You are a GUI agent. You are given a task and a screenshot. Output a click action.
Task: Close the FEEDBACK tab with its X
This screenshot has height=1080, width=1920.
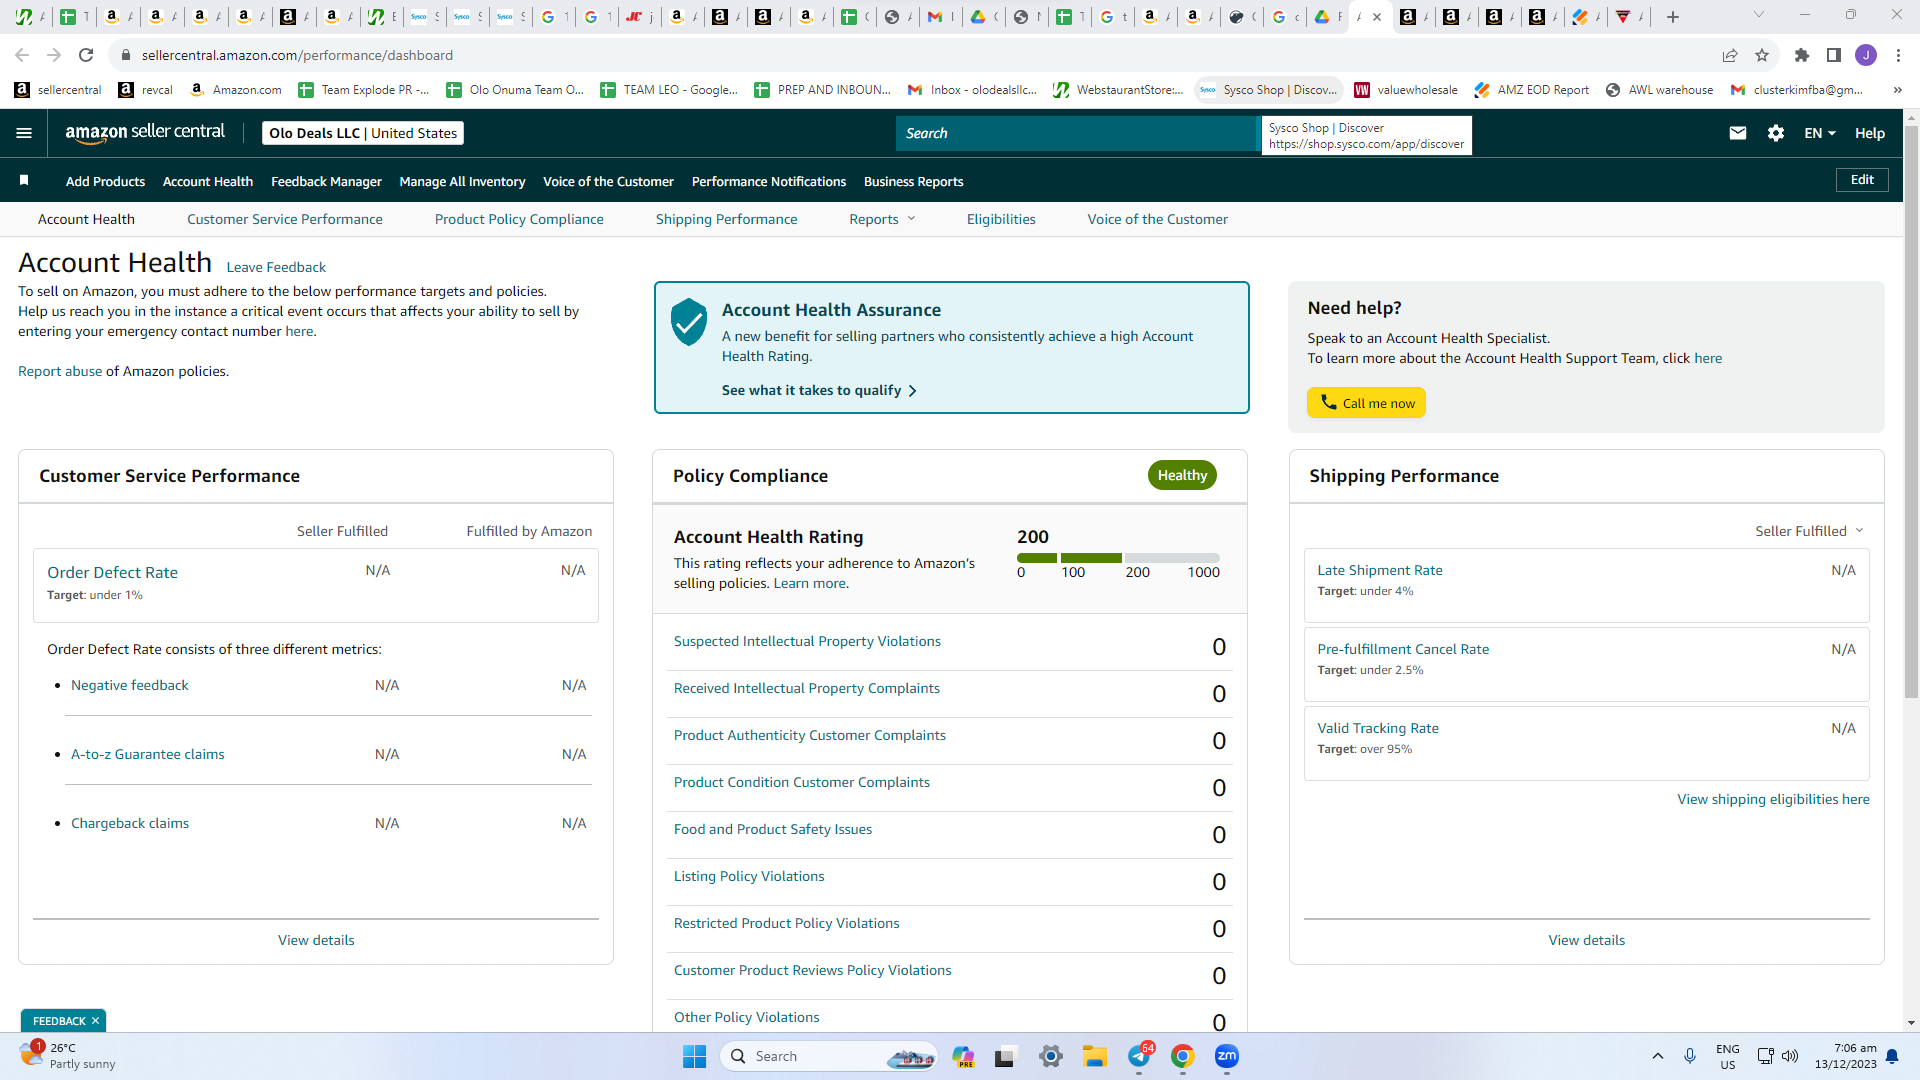[95, 1021]
